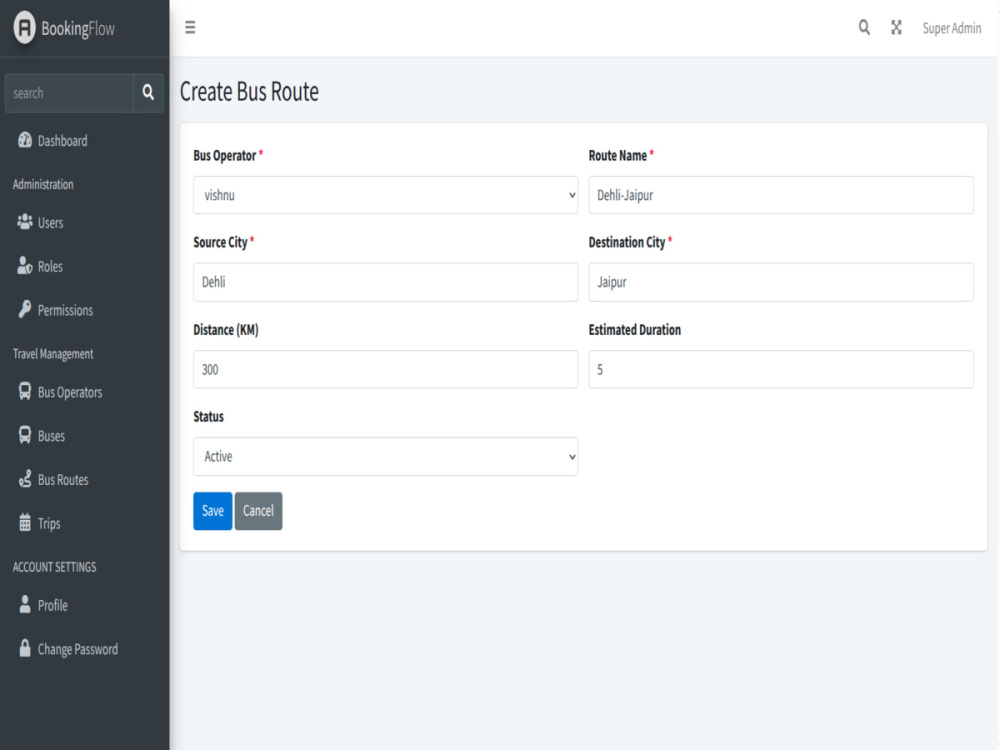Select Buses in the sidebar
The height and width of the screenshot is (750, 1000).
[x=84, y=436]
